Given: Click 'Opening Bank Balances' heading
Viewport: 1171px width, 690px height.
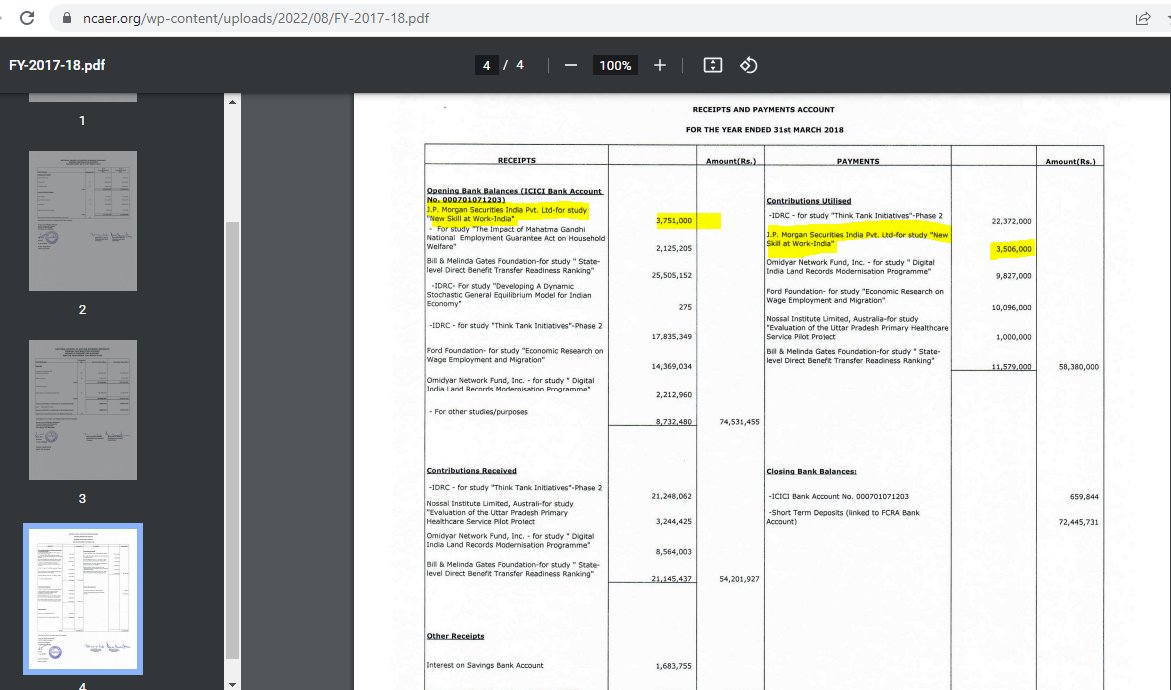Looking at the screenshot, I should click(515, 195).
